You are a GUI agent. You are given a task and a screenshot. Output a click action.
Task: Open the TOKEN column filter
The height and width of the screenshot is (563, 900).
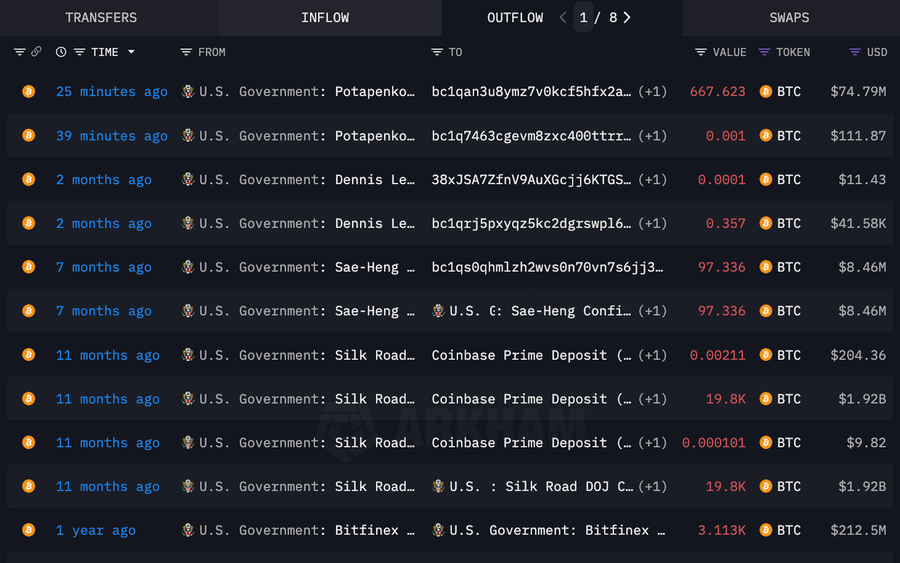pyautogui.click(x=764, y=52)
